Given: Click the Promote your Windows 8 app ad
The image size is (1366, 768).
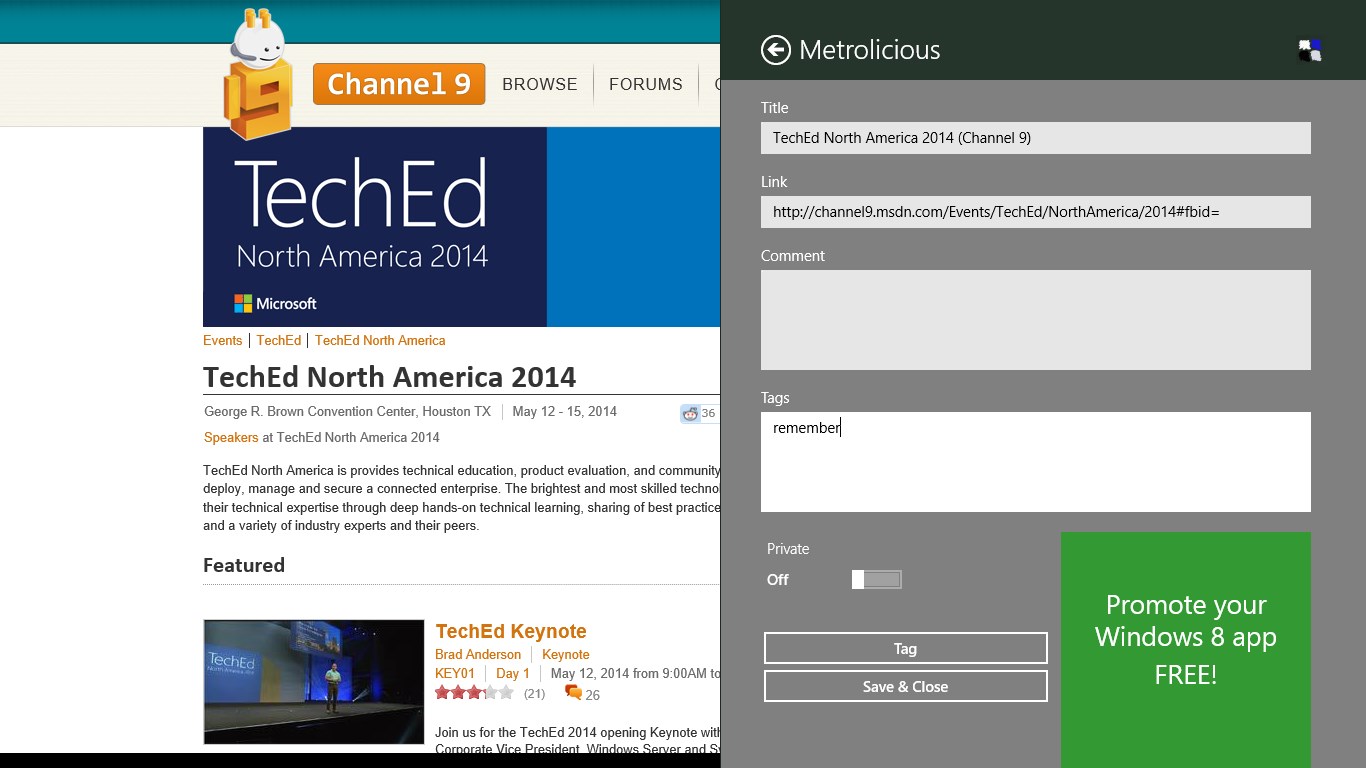Looking at the screenshot, I should click(x=1185, y=650).
